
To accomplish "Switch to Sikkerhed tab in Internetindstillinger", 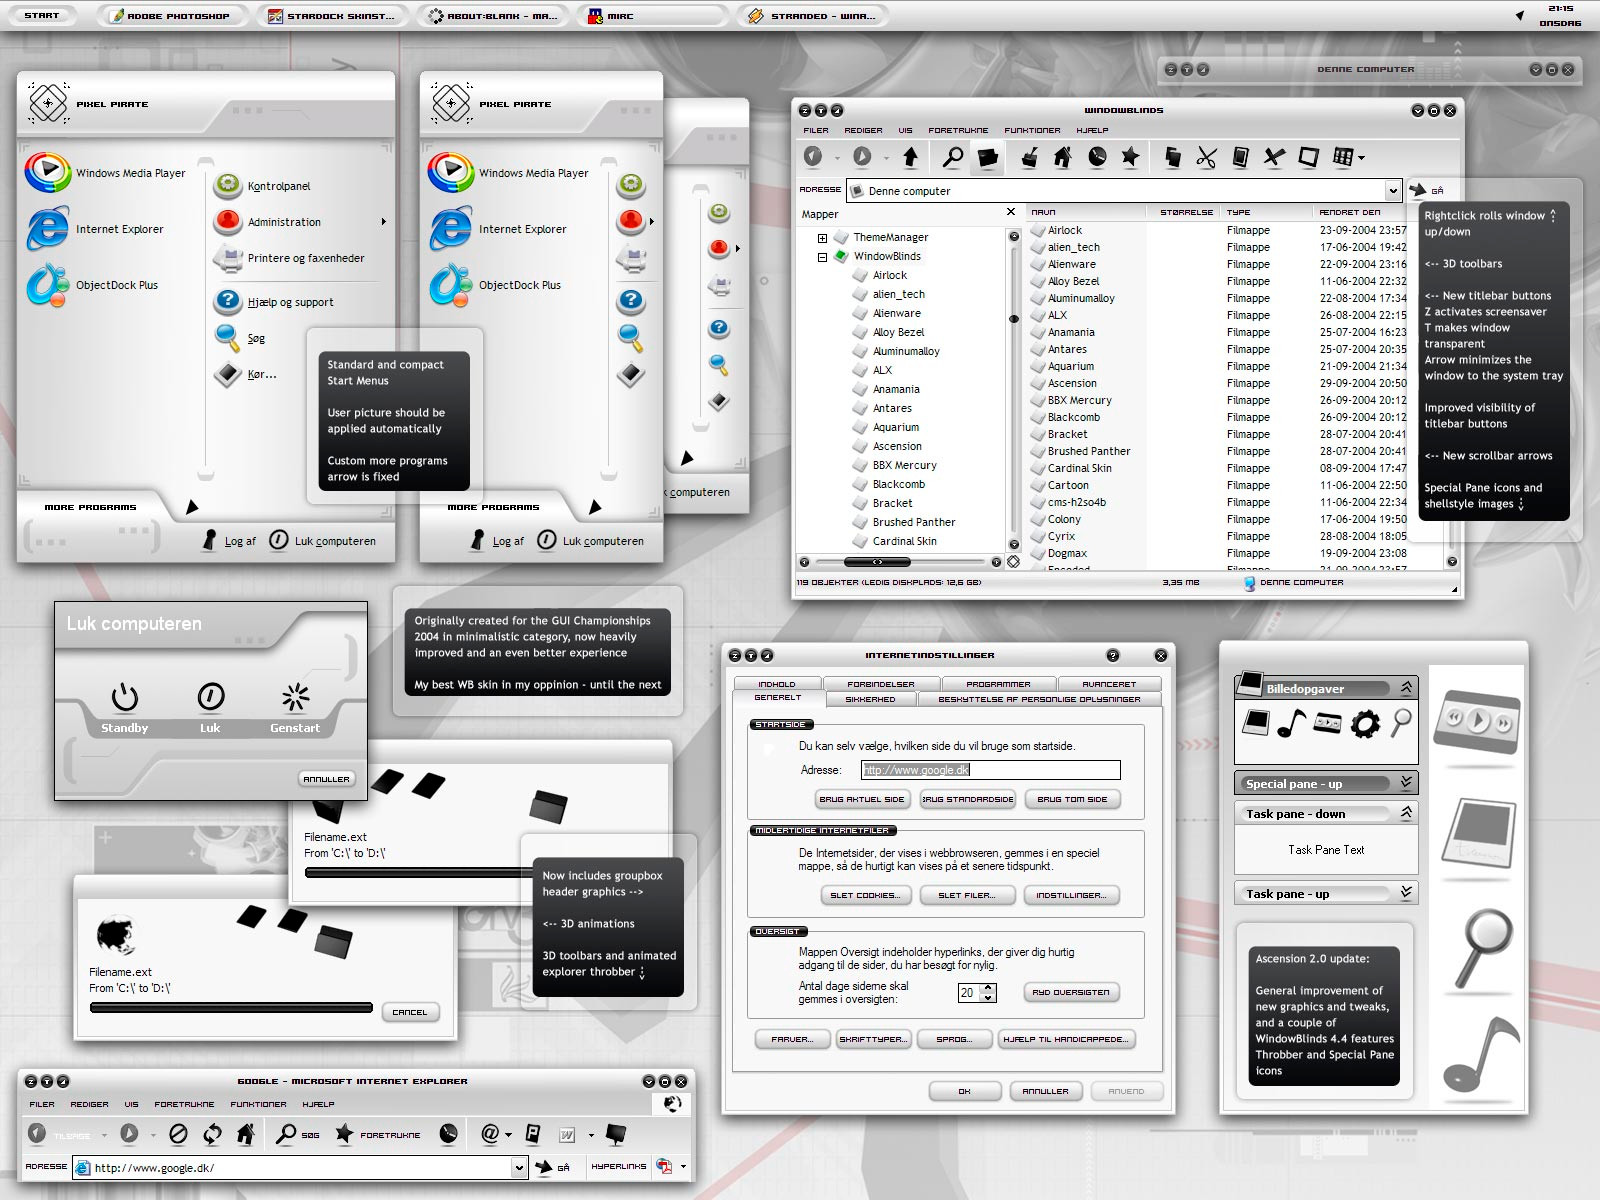I will [x=870, y=699].
